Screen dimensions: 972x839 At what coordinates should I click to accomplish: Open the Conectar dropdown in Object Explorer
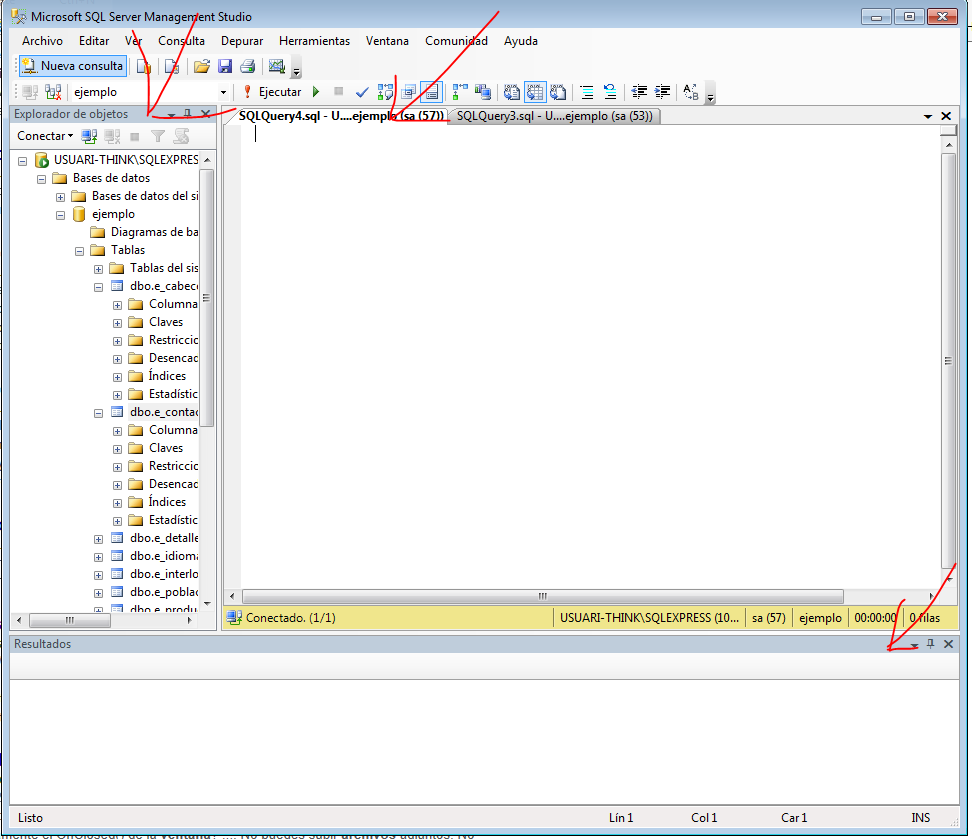(45, 136)
